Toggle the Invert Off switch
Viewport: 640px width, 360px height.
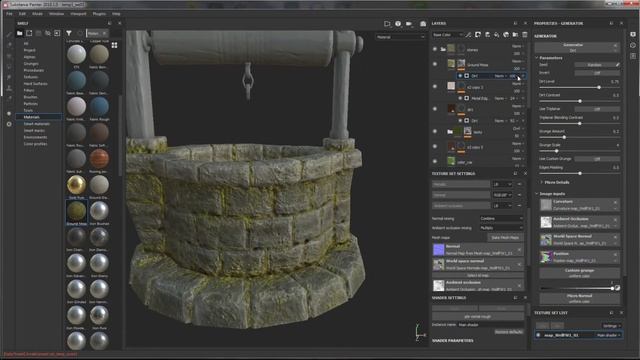coord(597,73)
